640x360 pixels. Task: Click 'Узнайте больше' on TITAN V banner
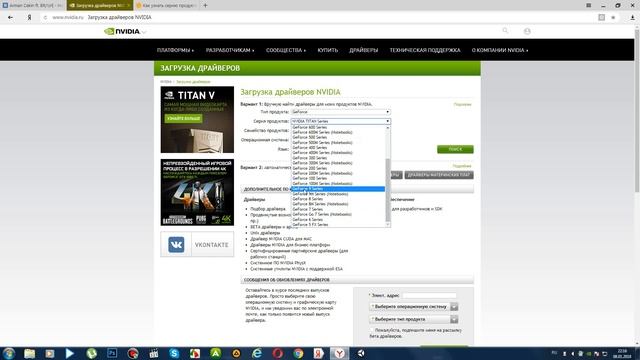[x=184, y=118]
